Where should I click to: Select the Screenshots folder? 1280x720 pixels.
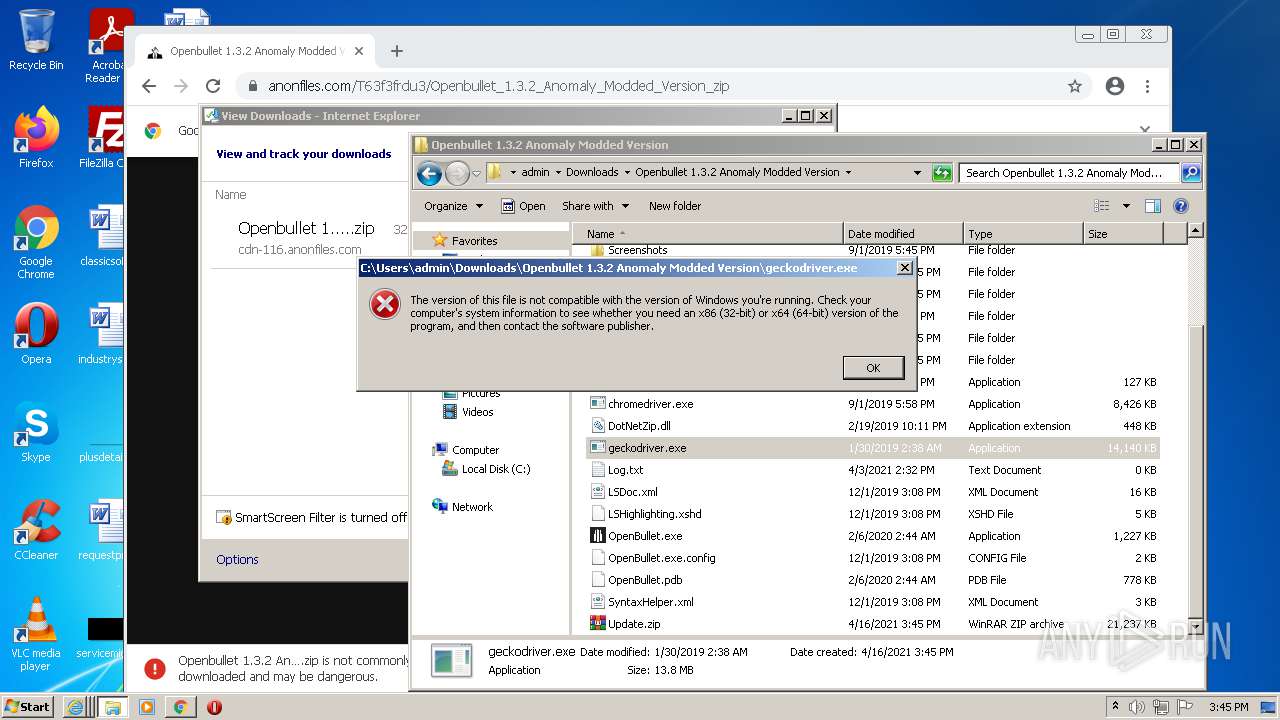637,250
